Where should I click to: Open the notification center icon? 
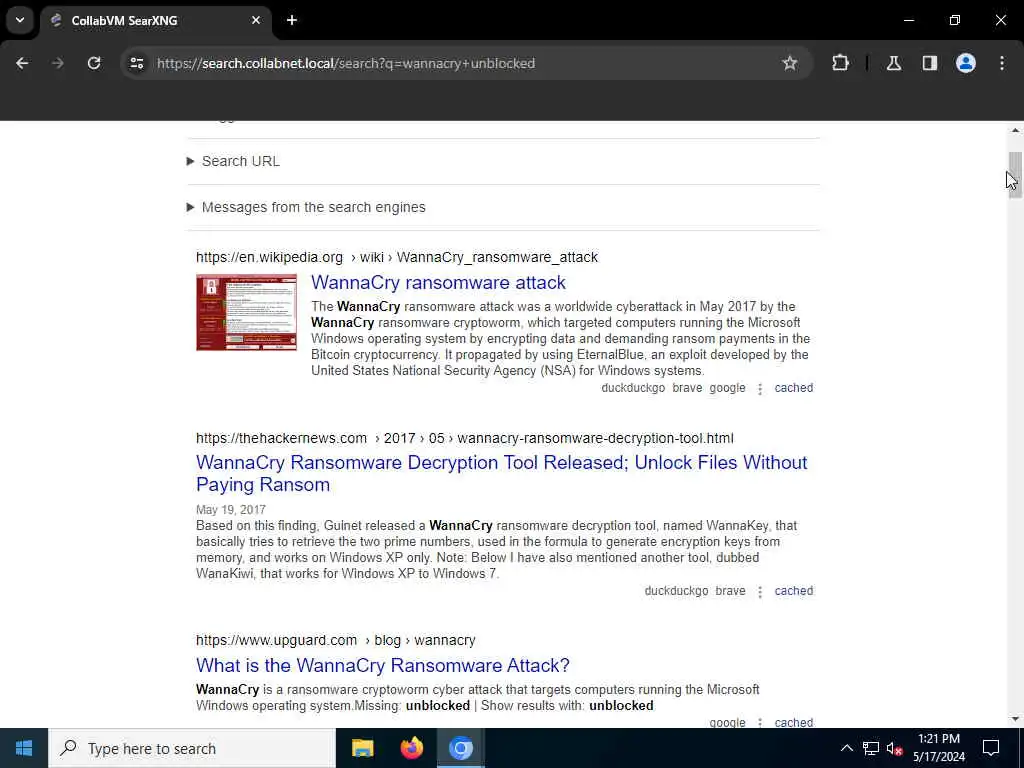click(x=991, y=748)
